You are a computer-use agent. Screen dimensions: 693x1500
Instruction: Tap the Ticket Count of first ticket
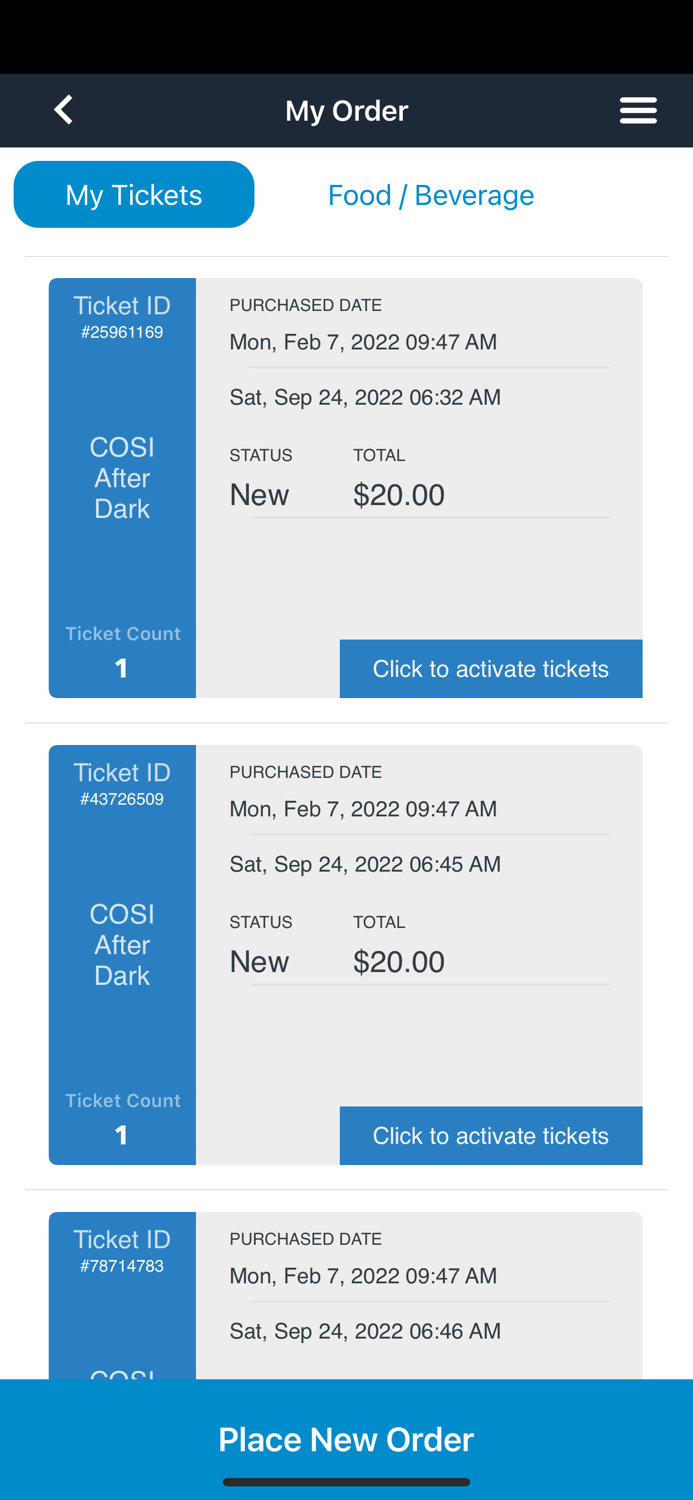pyautogui.click(x=122, y=652)
